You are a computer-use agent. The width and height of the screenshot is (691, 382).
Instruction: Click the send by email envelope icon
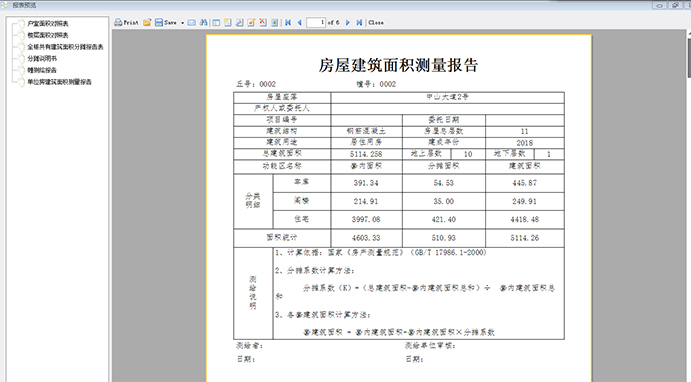click(x=192, y=22)
